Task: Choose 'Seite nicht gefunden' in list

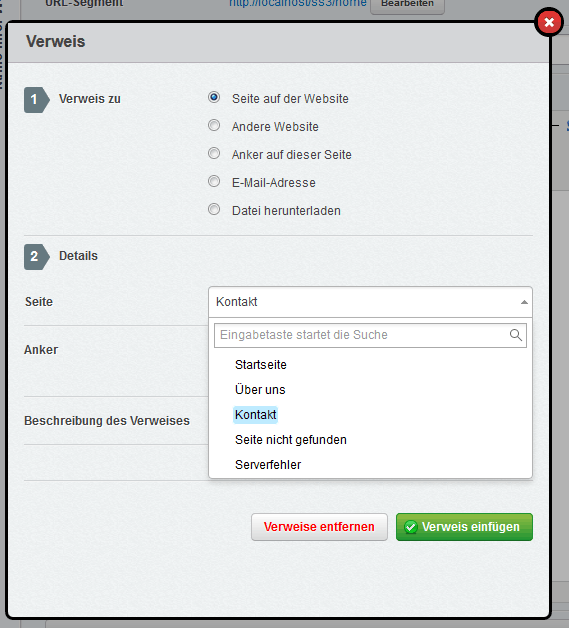Action: pyautogui.click(x=291, y=440)
